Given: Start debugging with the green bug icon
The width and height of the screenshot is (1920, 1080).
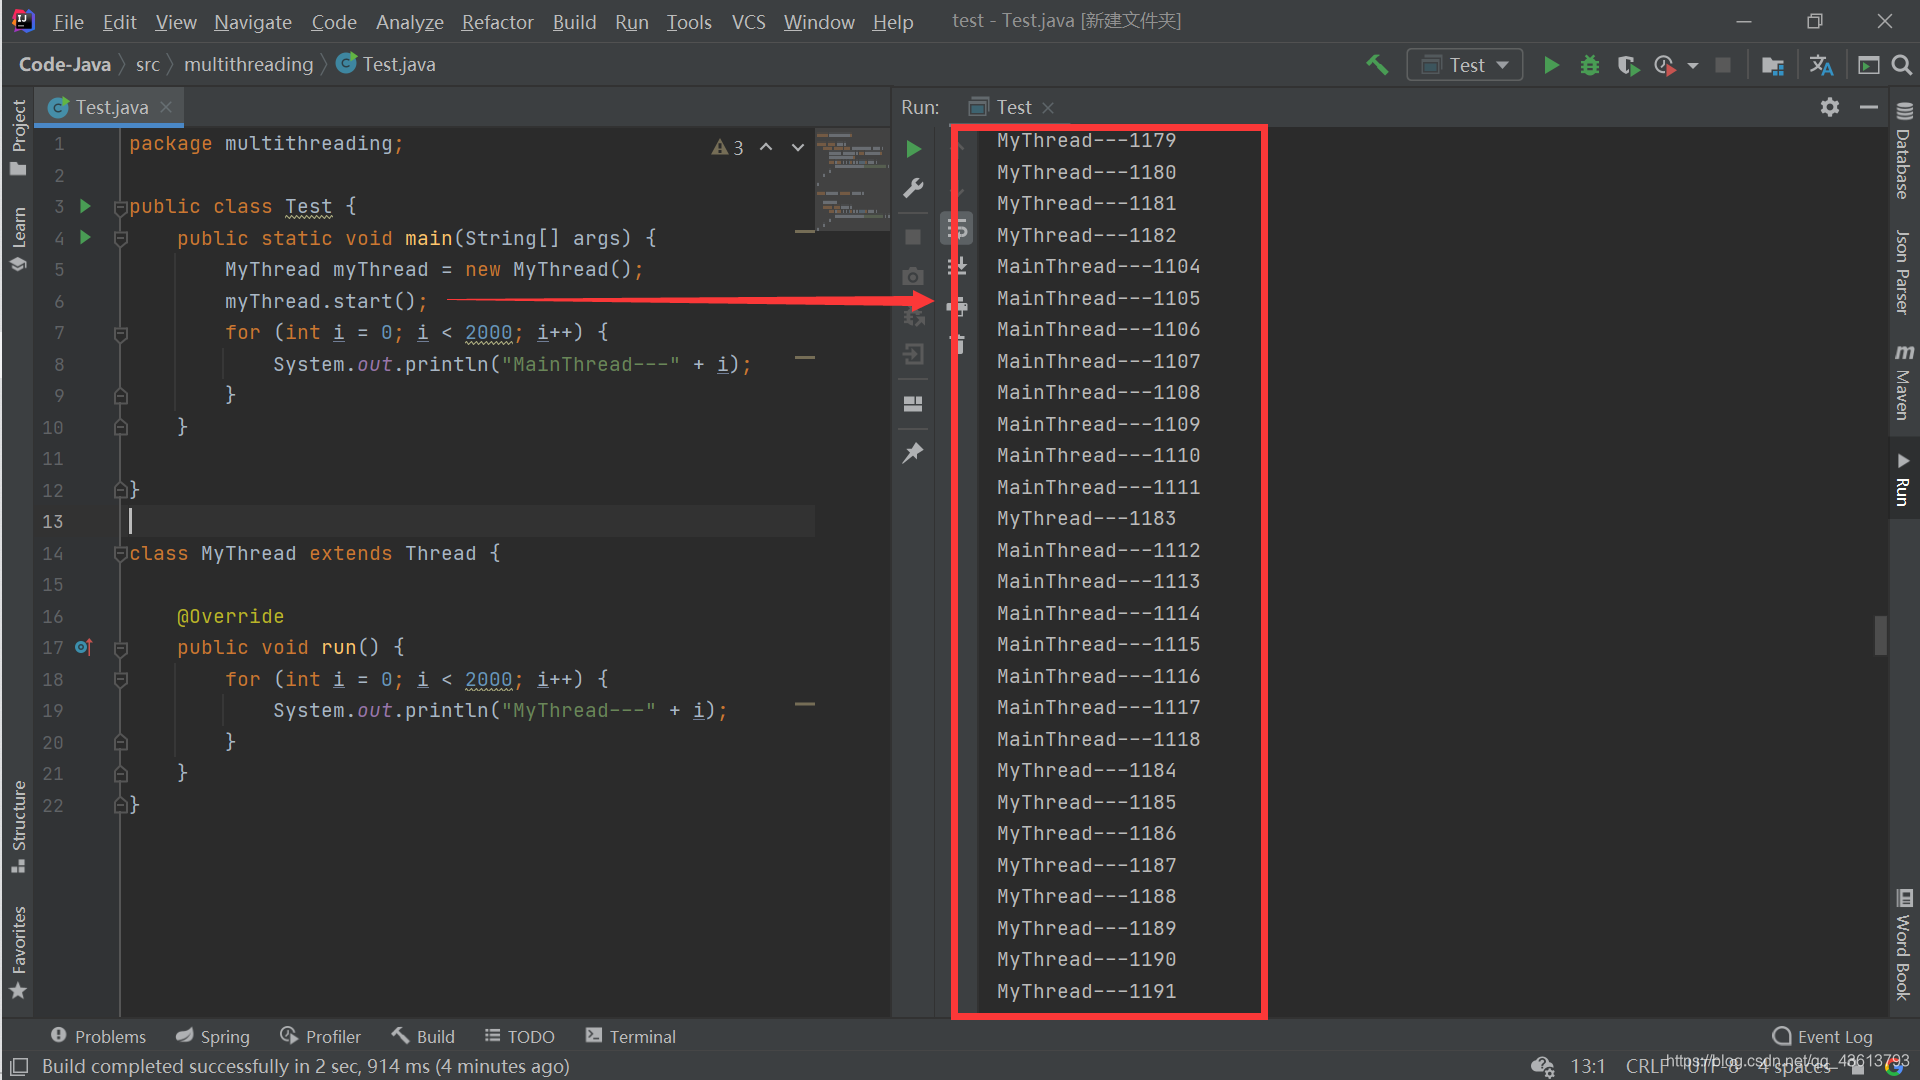Looking at the screenshot, I should pyautogui.click(x=1590, y=65).
